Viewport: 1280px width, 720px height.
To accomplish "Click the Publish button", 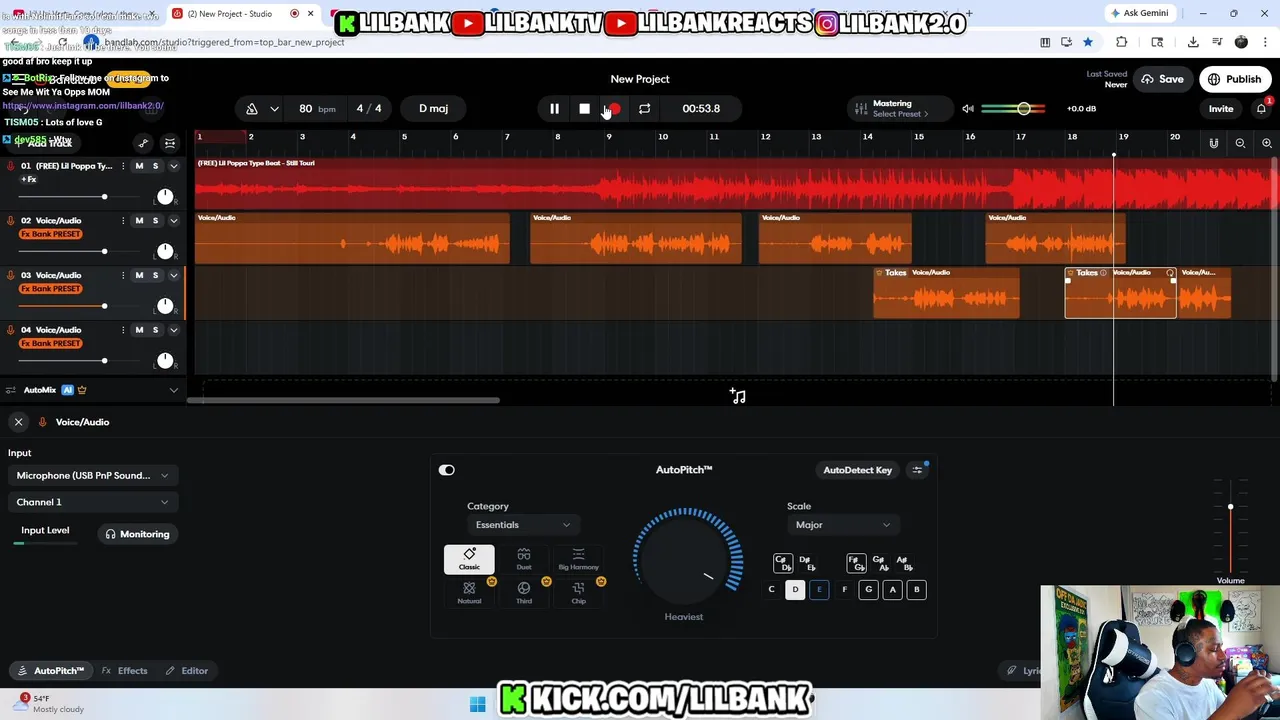I will 1234,79.
